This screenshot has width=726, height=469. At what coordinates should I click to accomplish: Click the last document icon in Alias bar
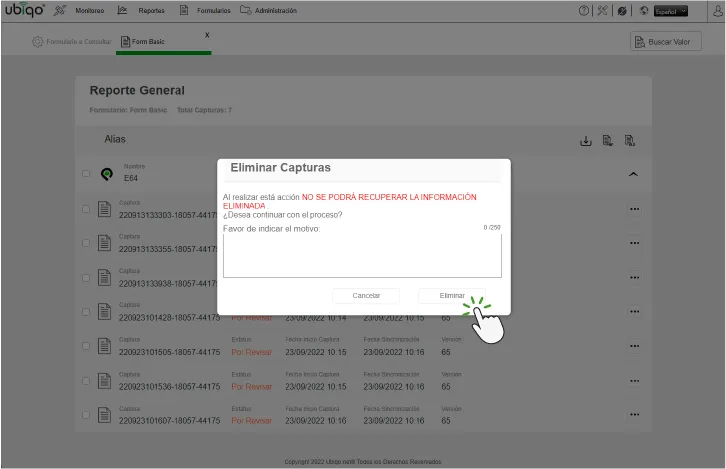(x=630, y=140)
